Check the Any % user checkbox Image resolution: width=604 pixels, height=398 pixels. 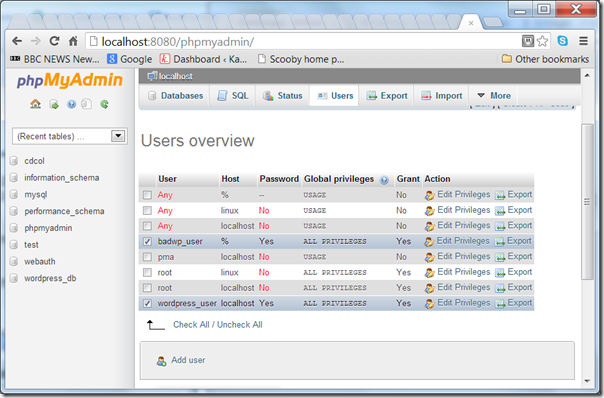(x=147, y=195)
